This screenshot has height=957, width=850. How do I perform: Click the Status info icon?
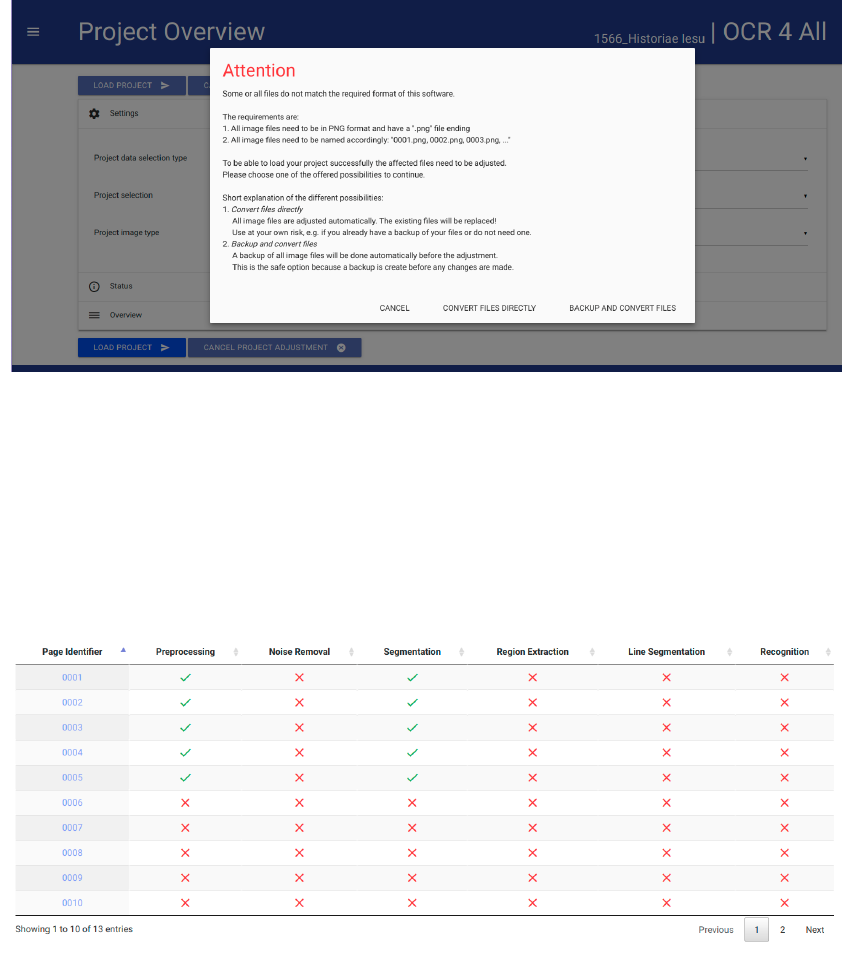[94, 286]
